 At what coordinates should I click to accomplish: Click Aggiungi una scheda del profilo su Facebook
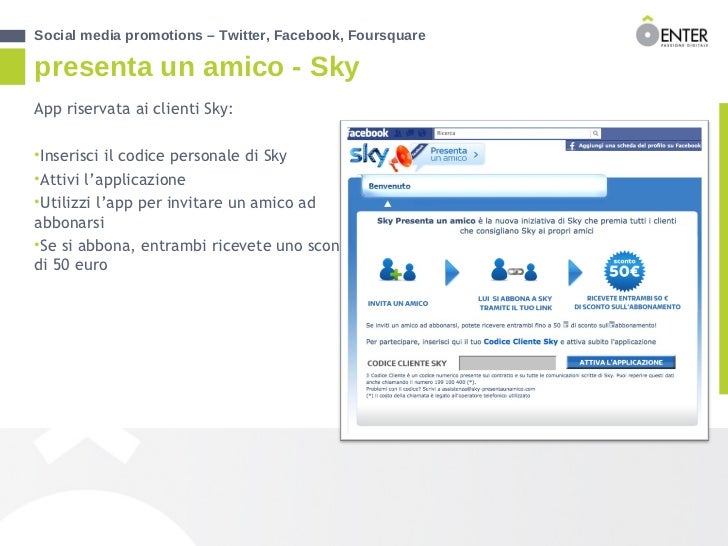[633, 146]
